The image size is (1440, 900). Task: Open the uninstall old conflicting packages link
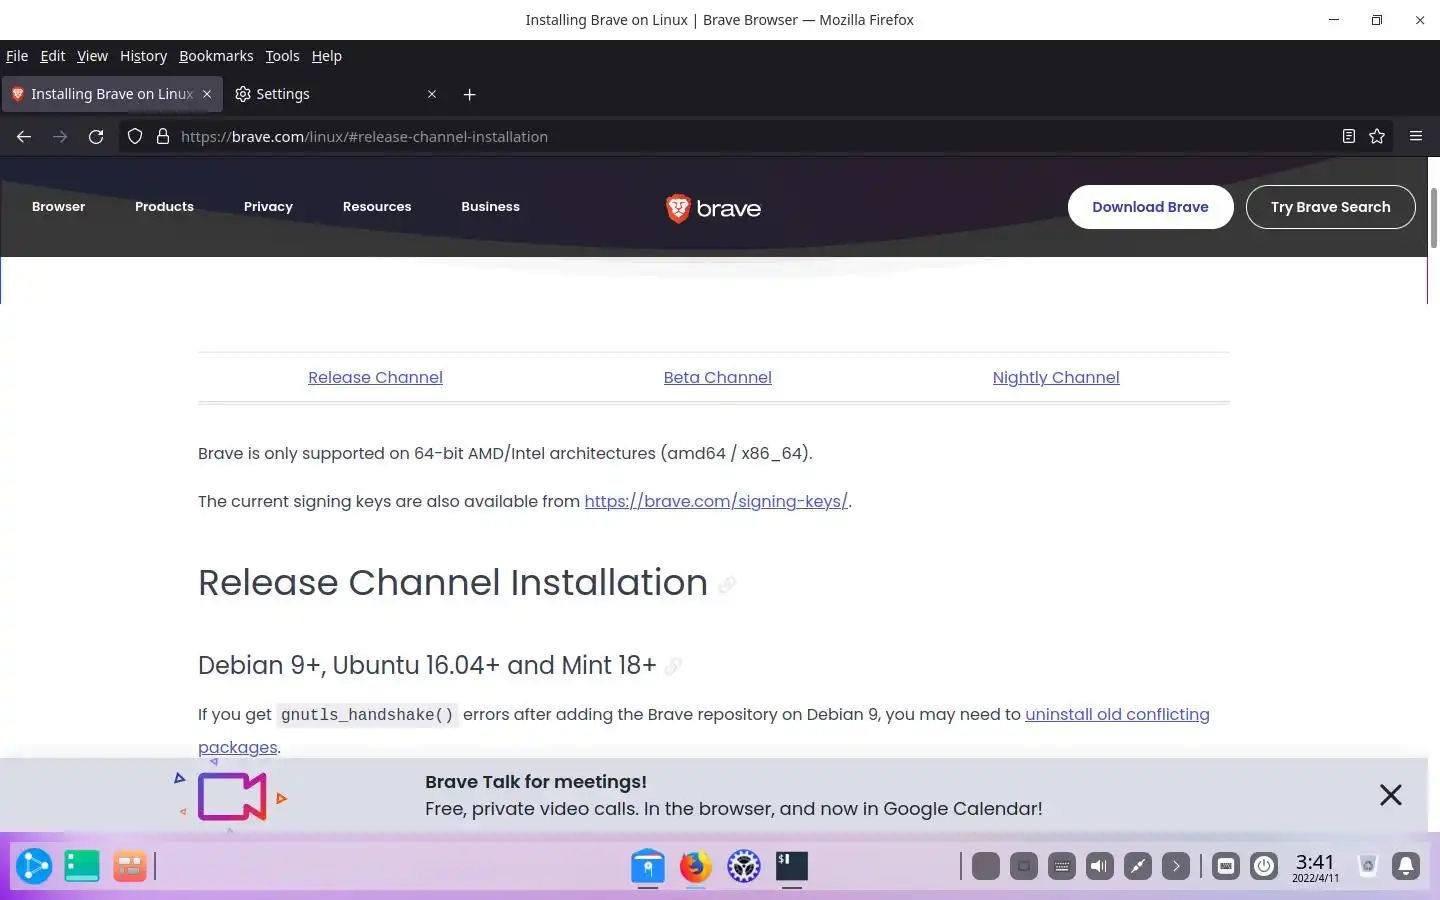[1117, 715]
